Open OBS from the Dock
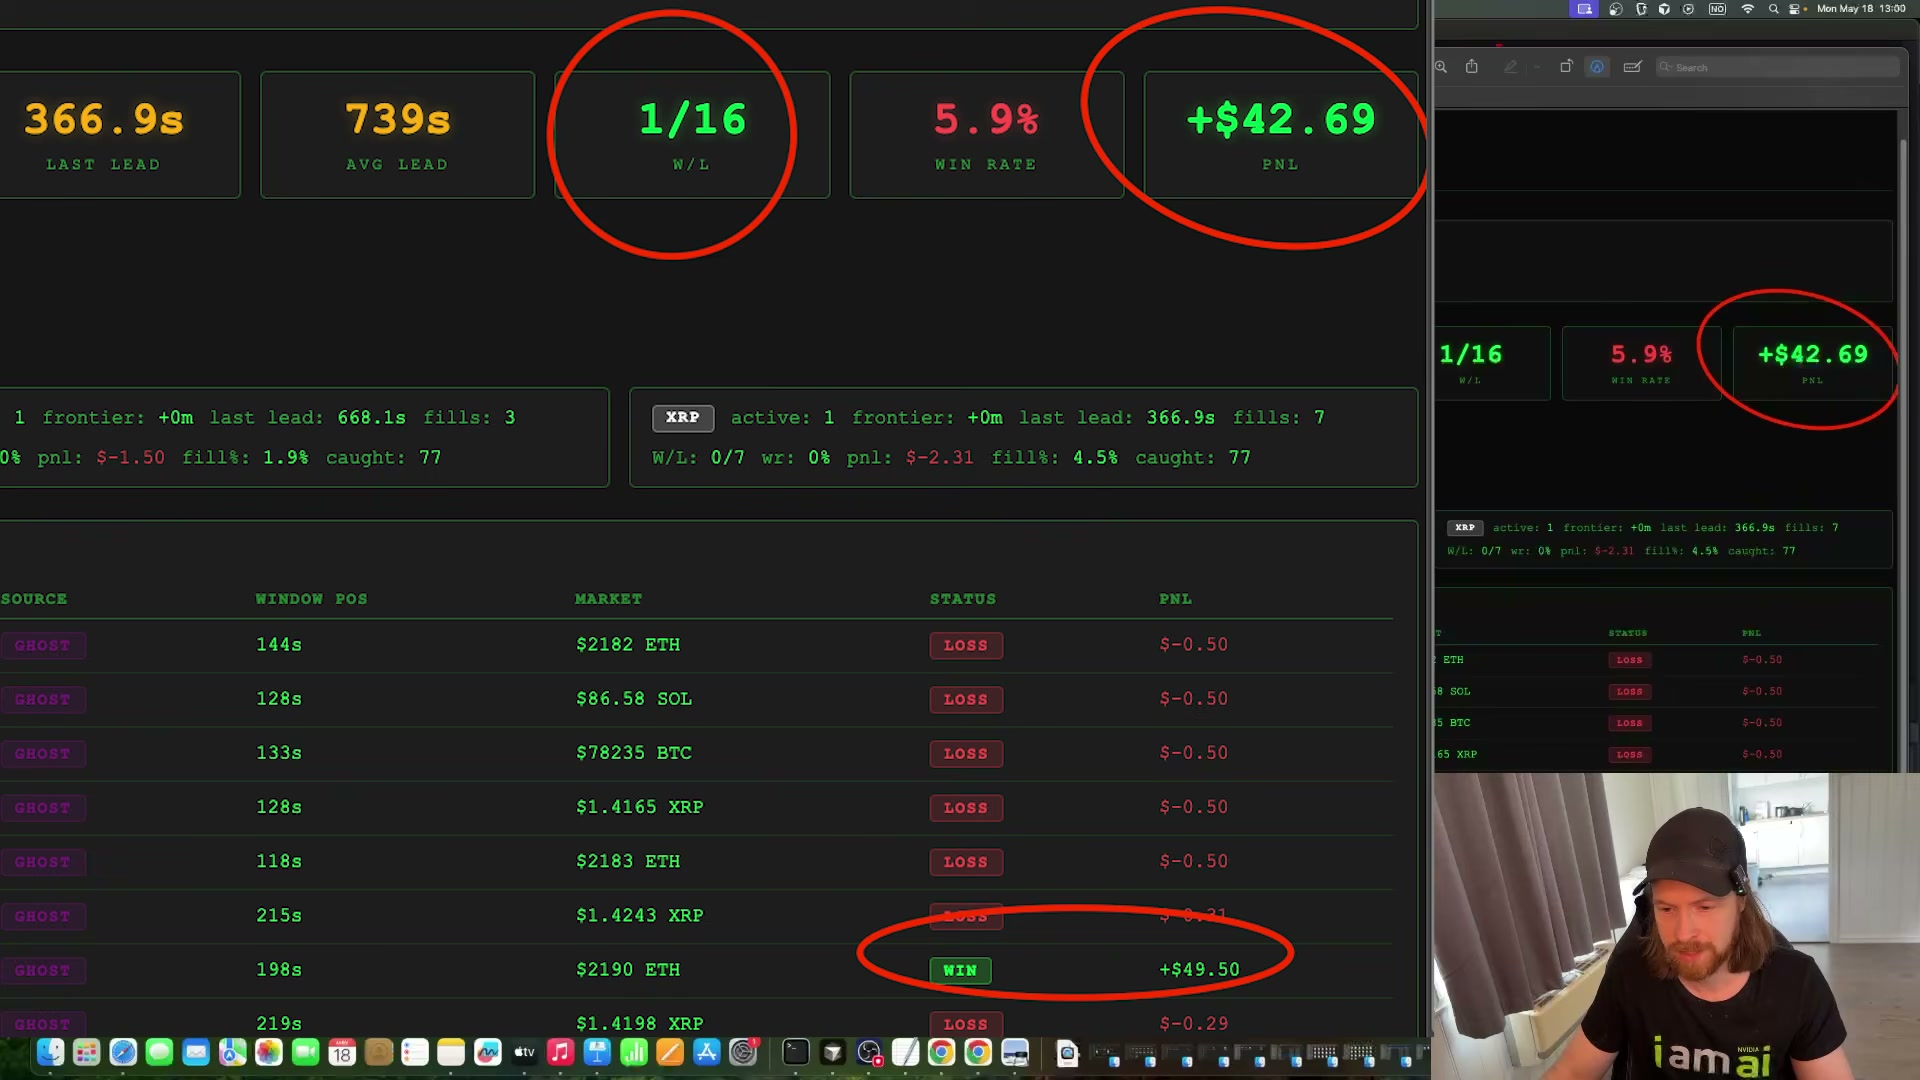Screen dimensions: 1920x1080 [869, 1052]
